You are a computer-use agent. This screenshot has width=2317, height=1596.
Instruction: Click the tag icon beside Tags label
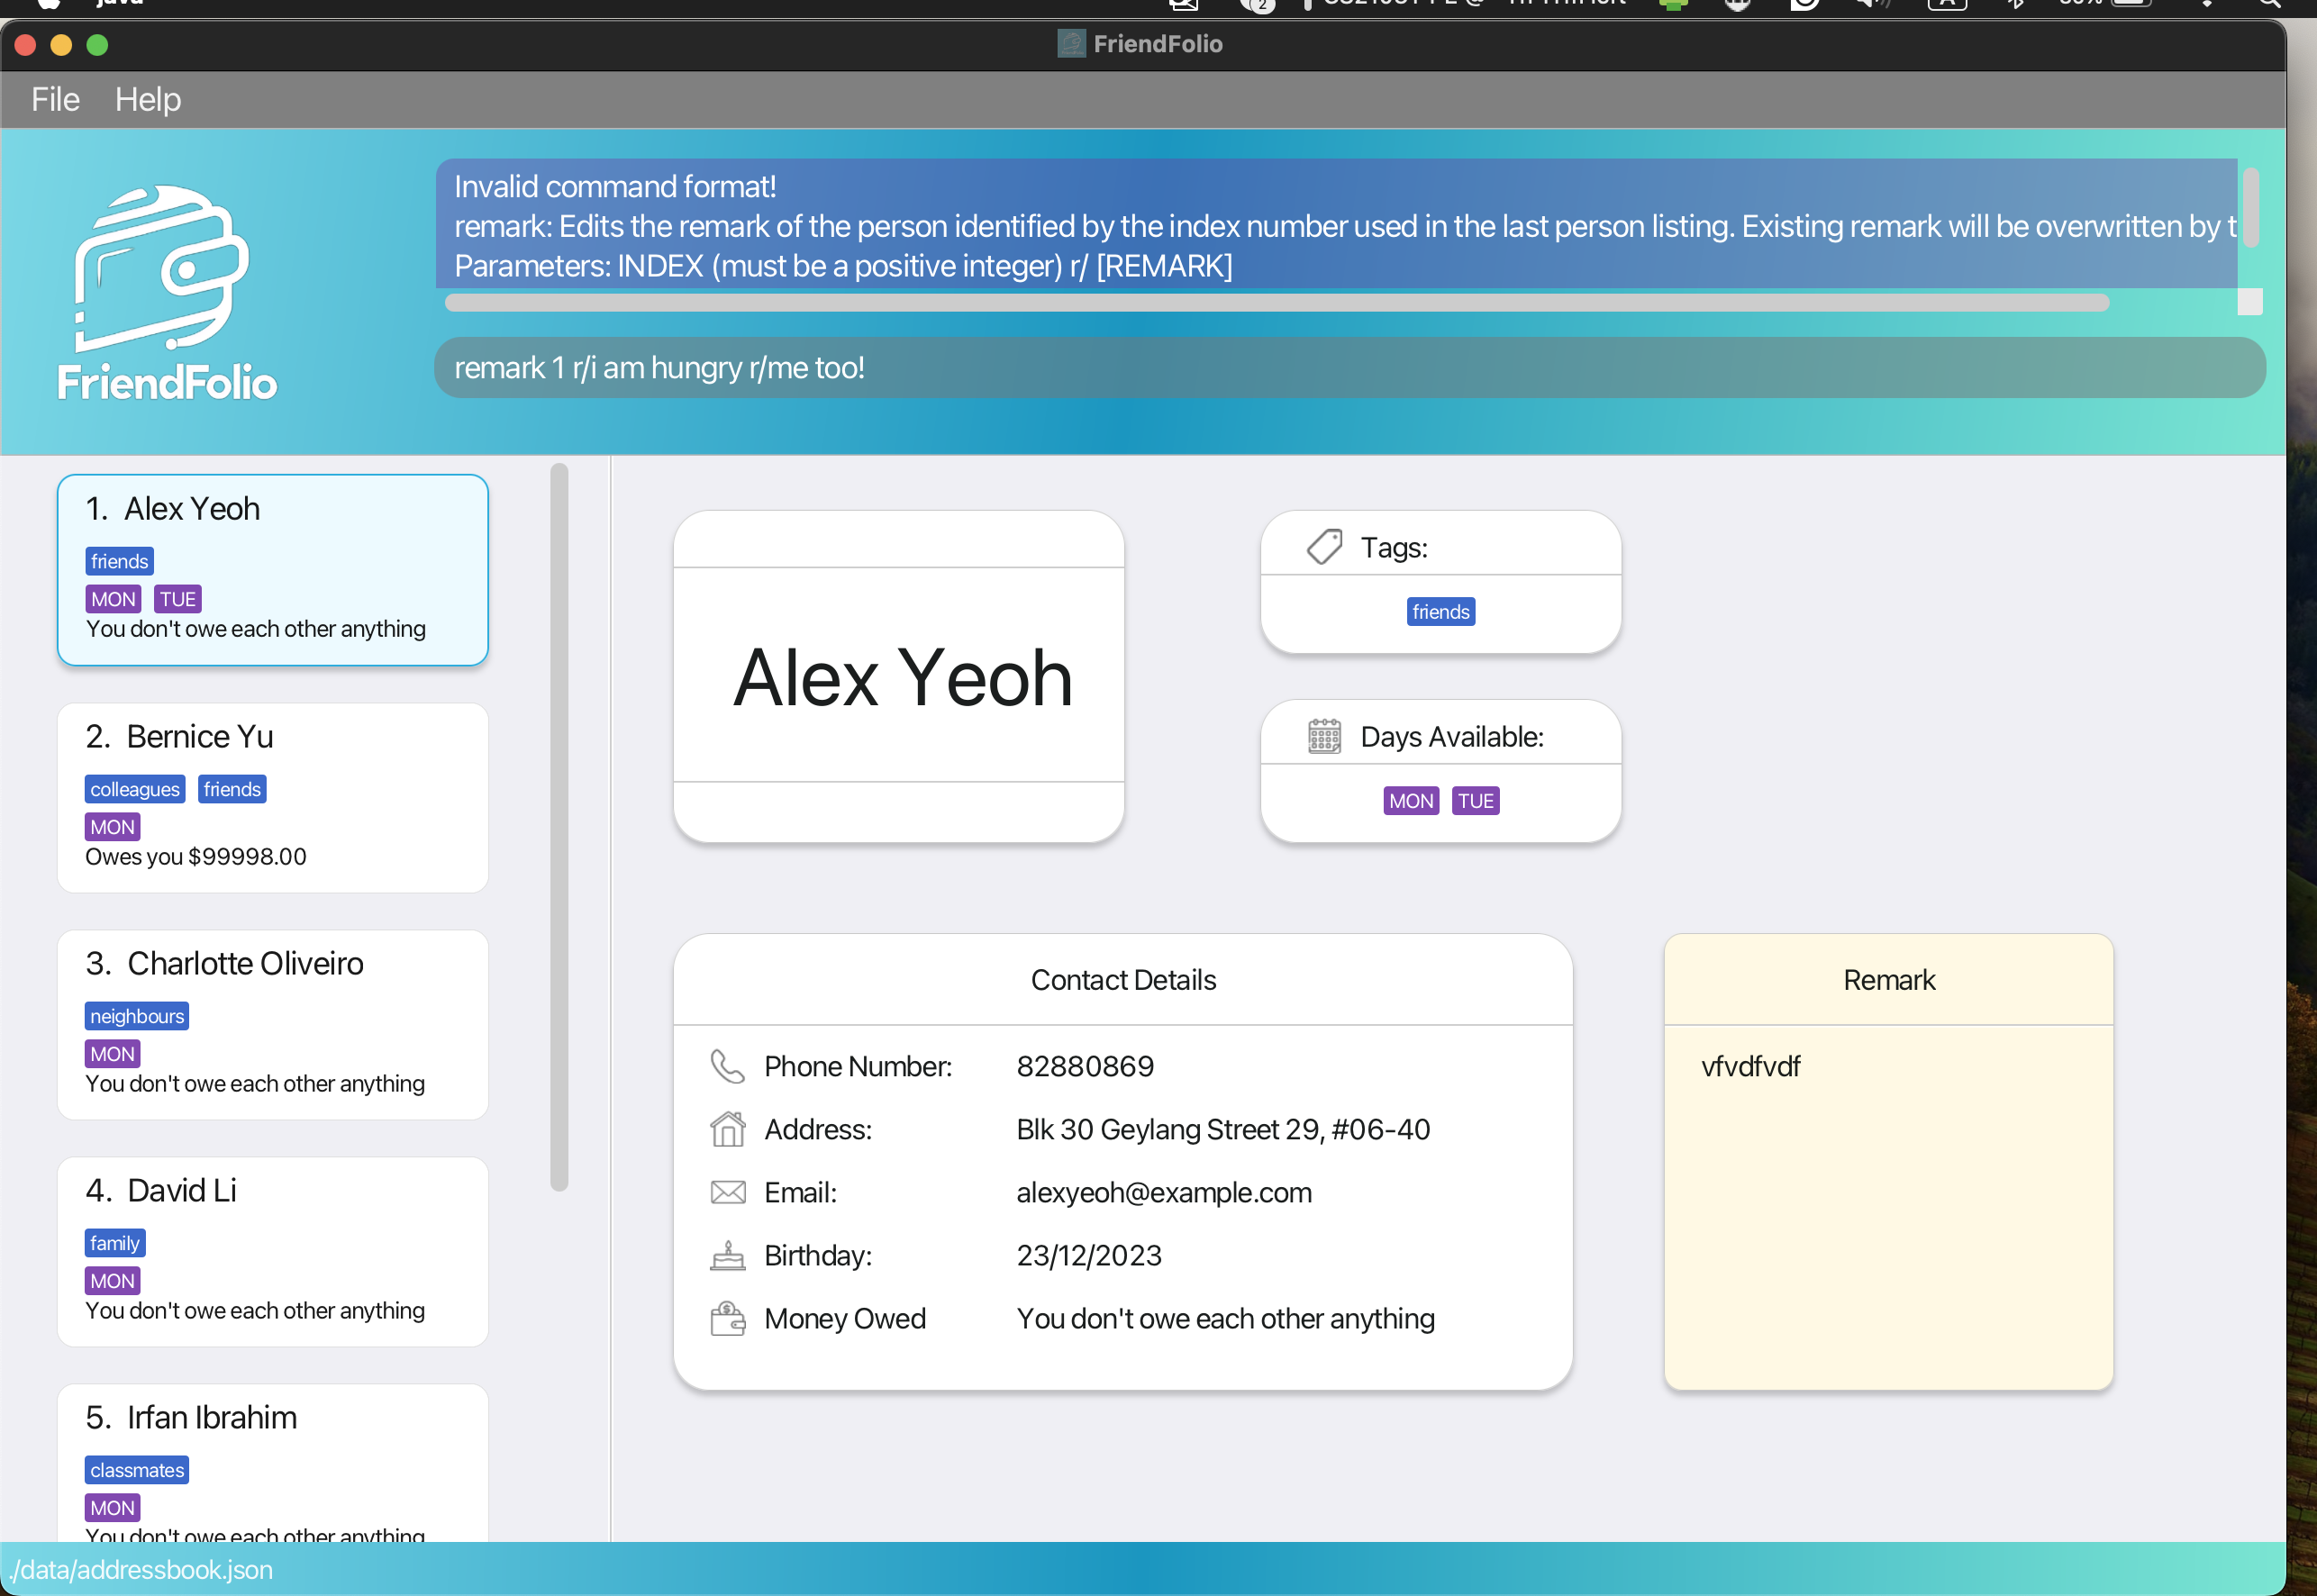coord(1324,547)
